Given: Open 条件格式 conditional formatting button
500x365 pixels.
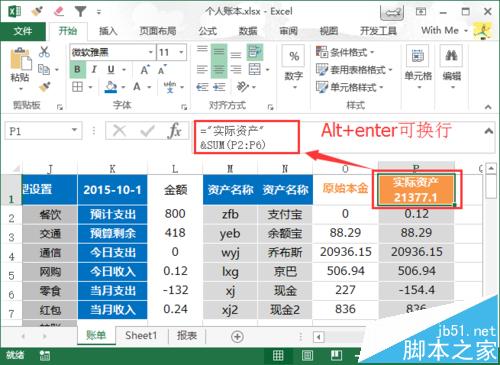Looking at the screenshot, I should 345,52.
